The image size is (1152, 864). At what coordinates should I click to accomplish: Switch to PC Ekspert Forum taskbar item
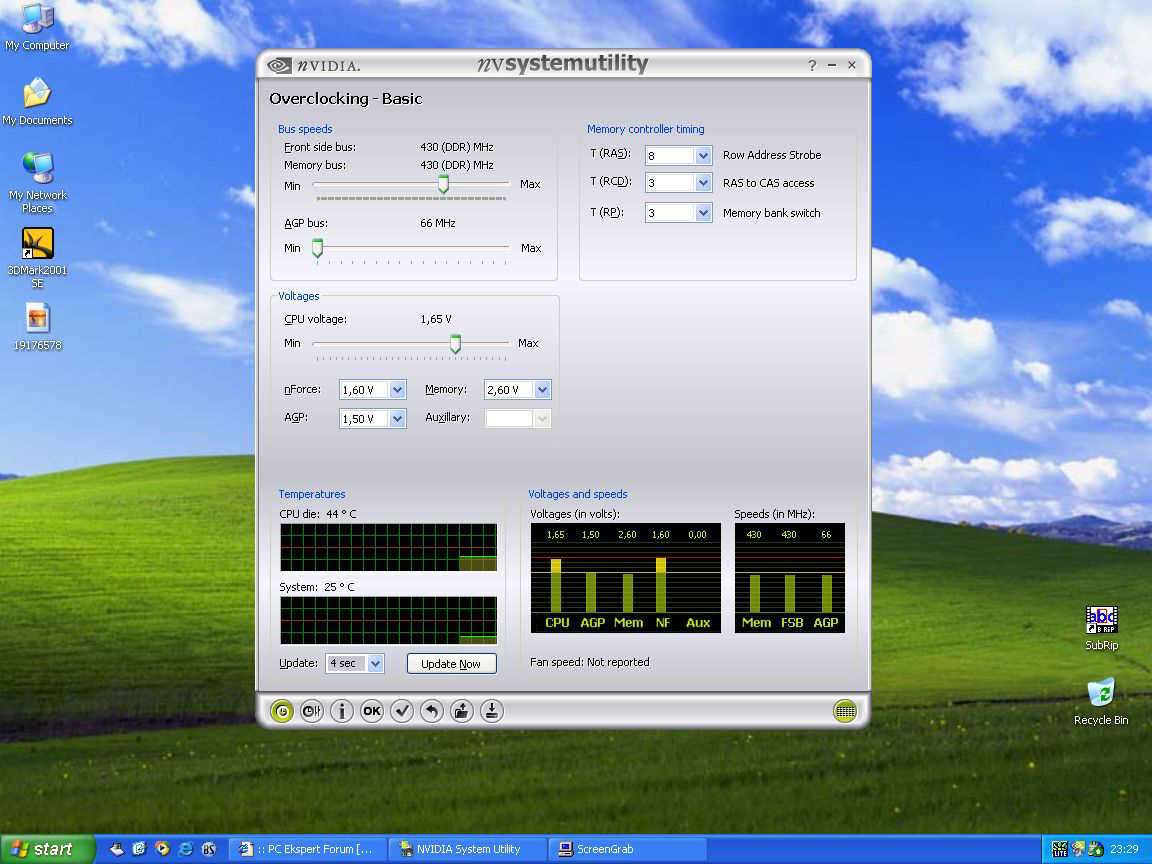[306, 849]
